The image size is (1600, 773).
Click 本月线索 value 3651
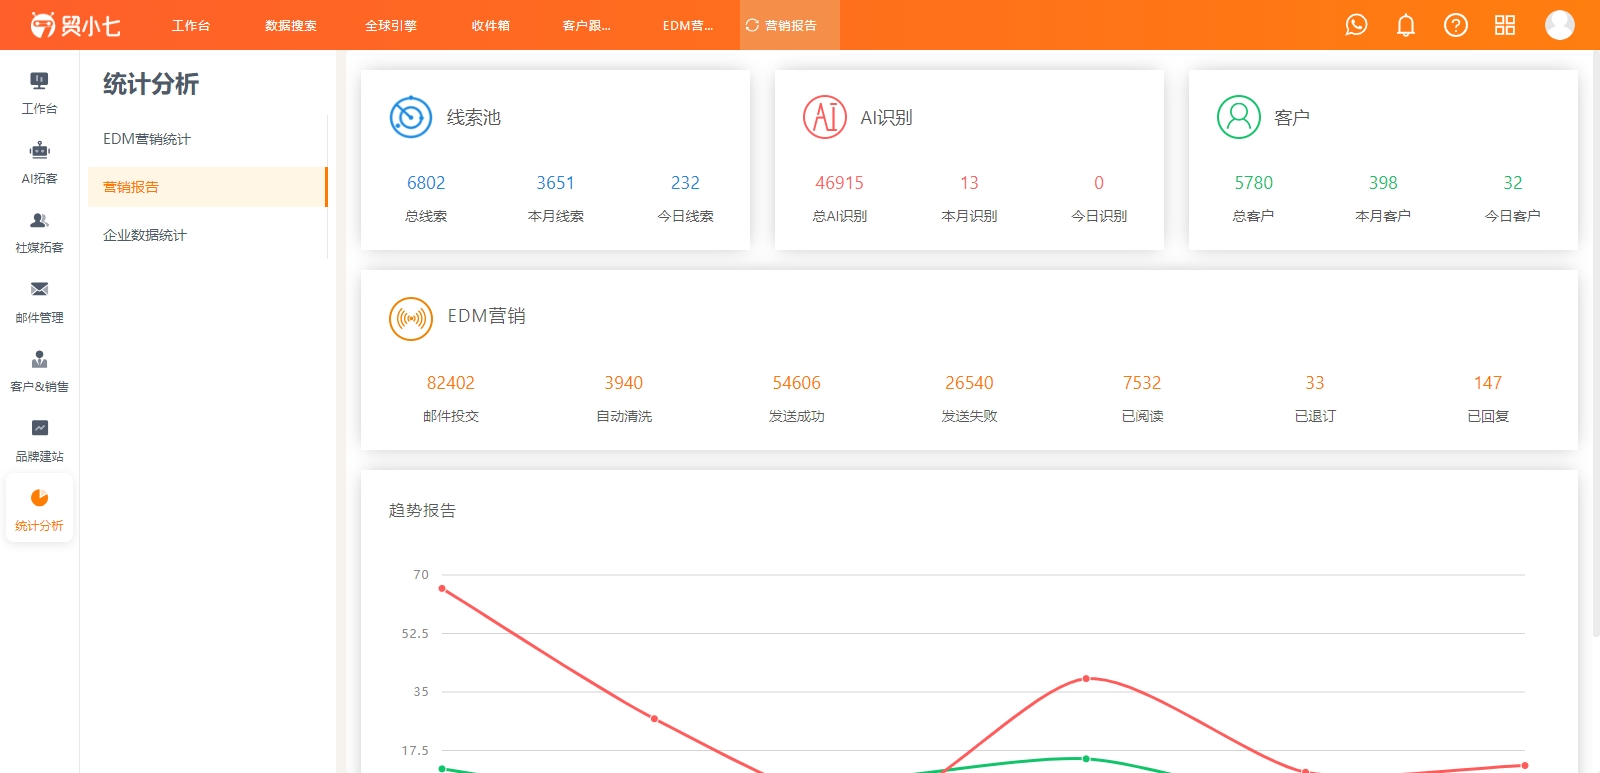click(556, 183)
